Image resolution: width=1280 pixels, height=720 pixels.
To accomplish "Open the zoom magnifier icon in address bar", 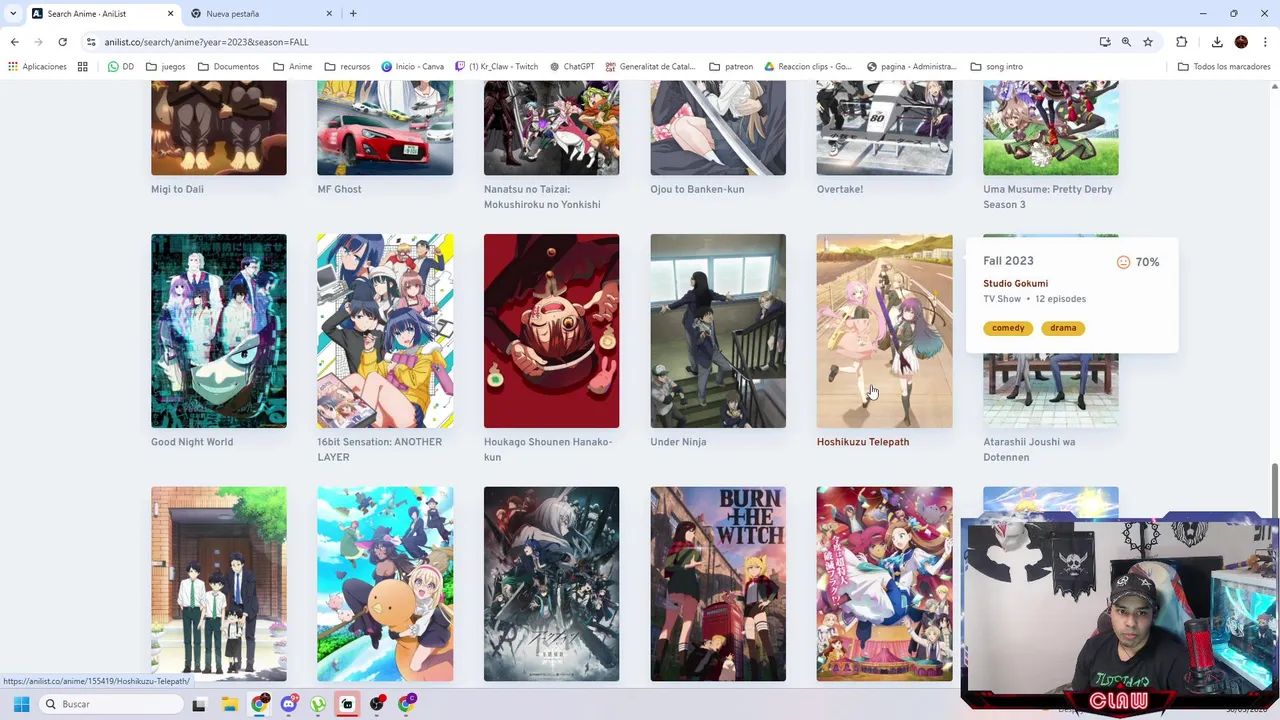I will tap(1126, 42).
